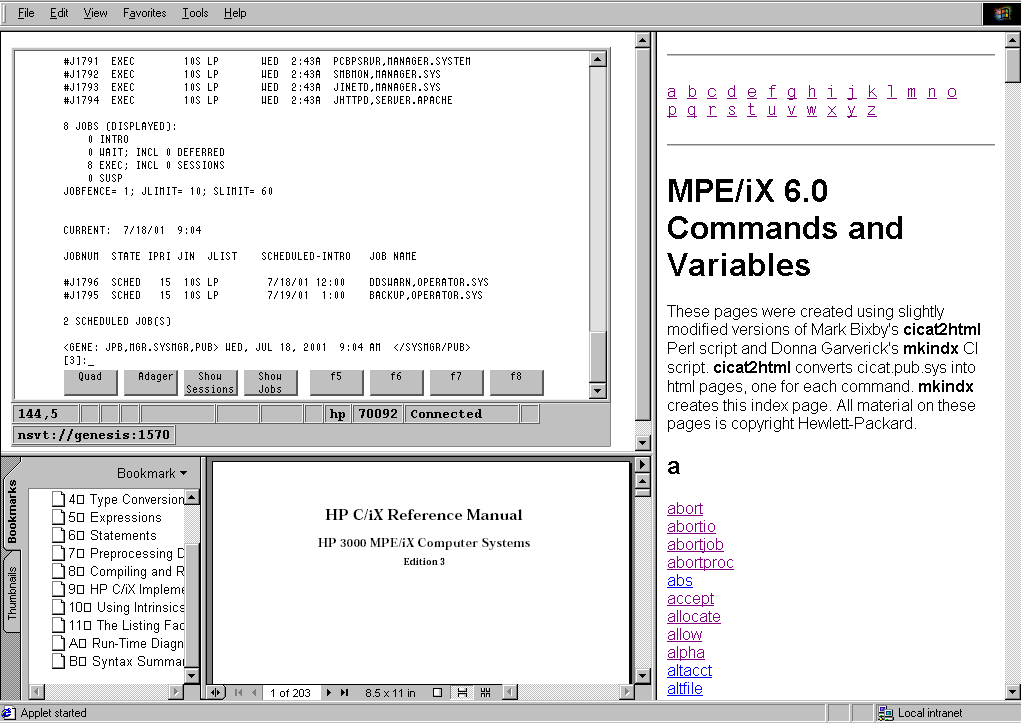
Task: Go to the previous PDF page
Action: [x=254, y=692]
